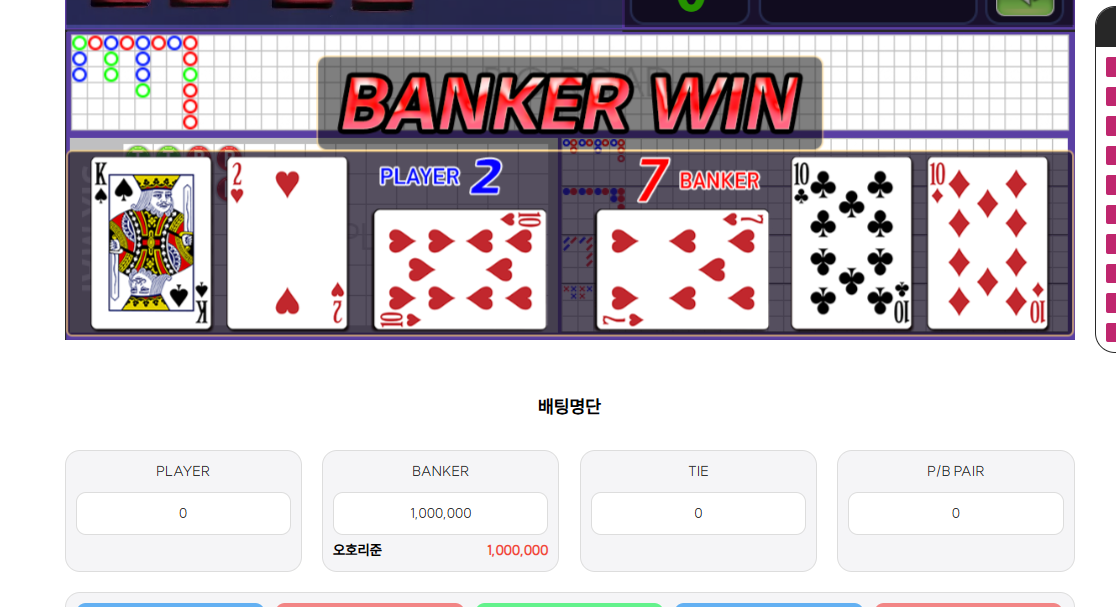Select the BANKER 1,000,000 amount field
1116x607 pixels.
click(441, 513)
